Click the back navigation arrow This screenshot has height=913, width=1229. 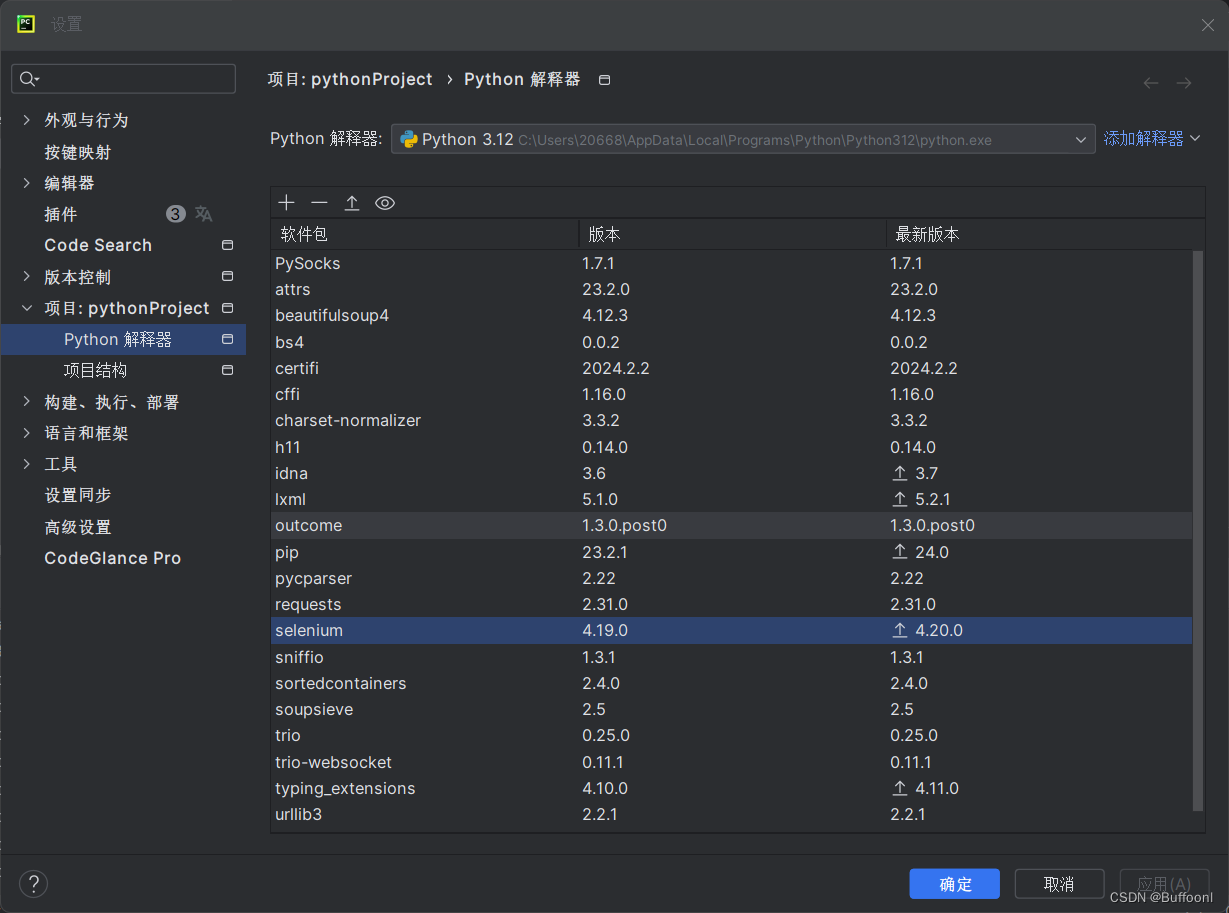click(x=1151, y=83)
